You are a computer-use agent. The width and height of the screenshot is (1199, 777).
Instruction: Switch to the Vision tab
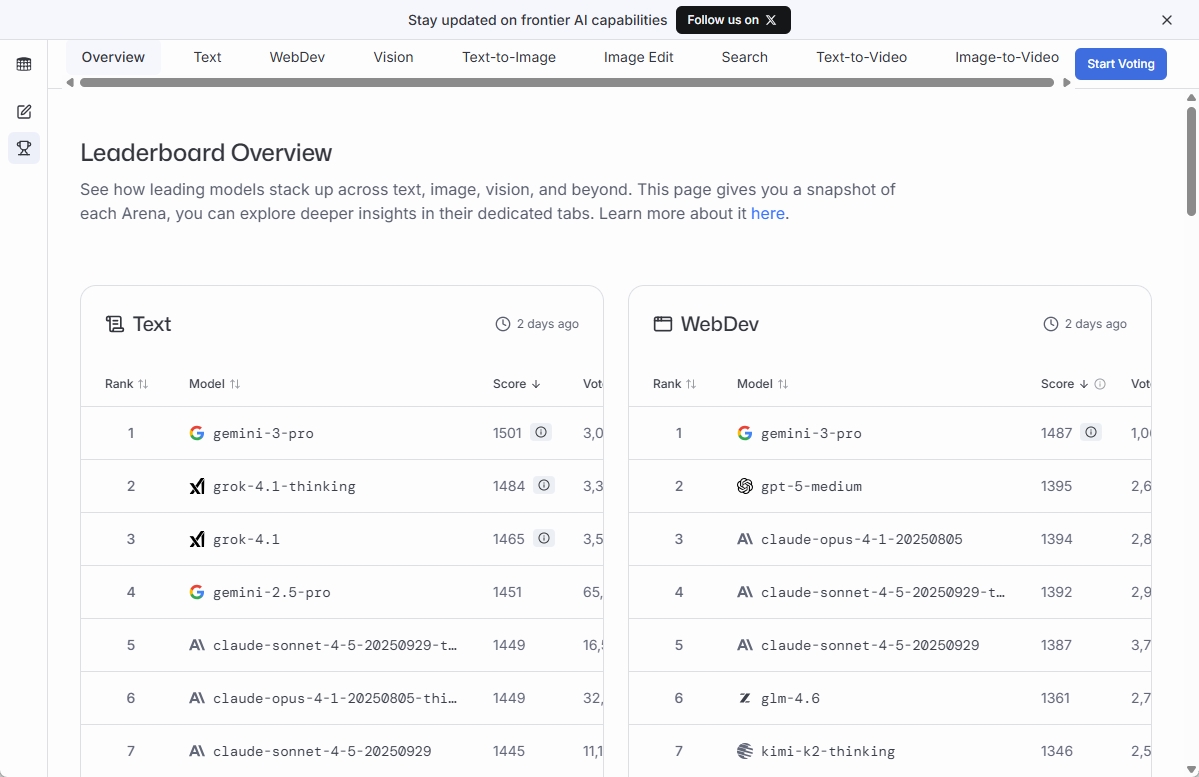(393, 57)
